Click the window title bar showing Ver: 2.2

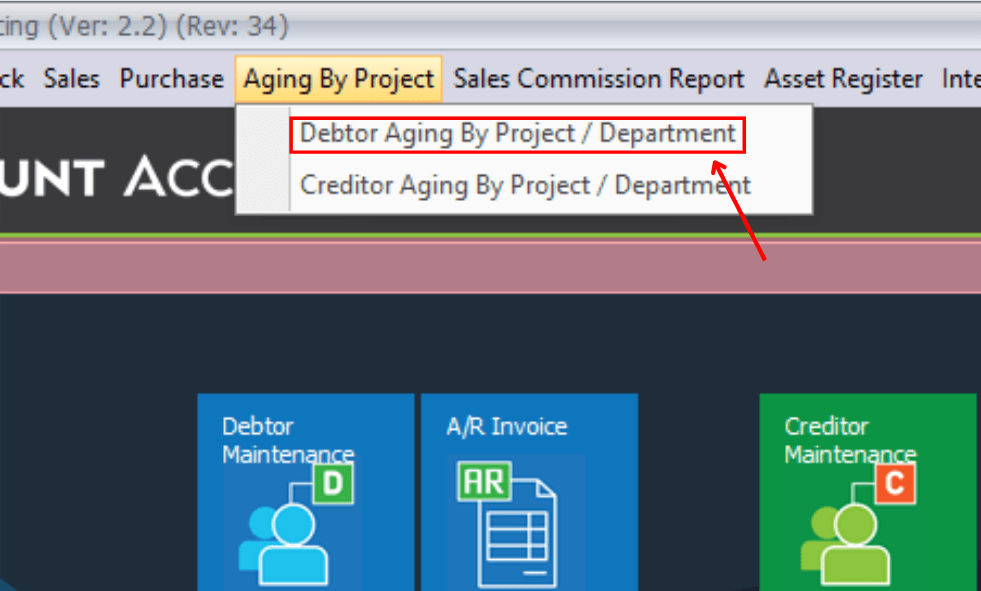pyautogui.click(x=150, y=26)
